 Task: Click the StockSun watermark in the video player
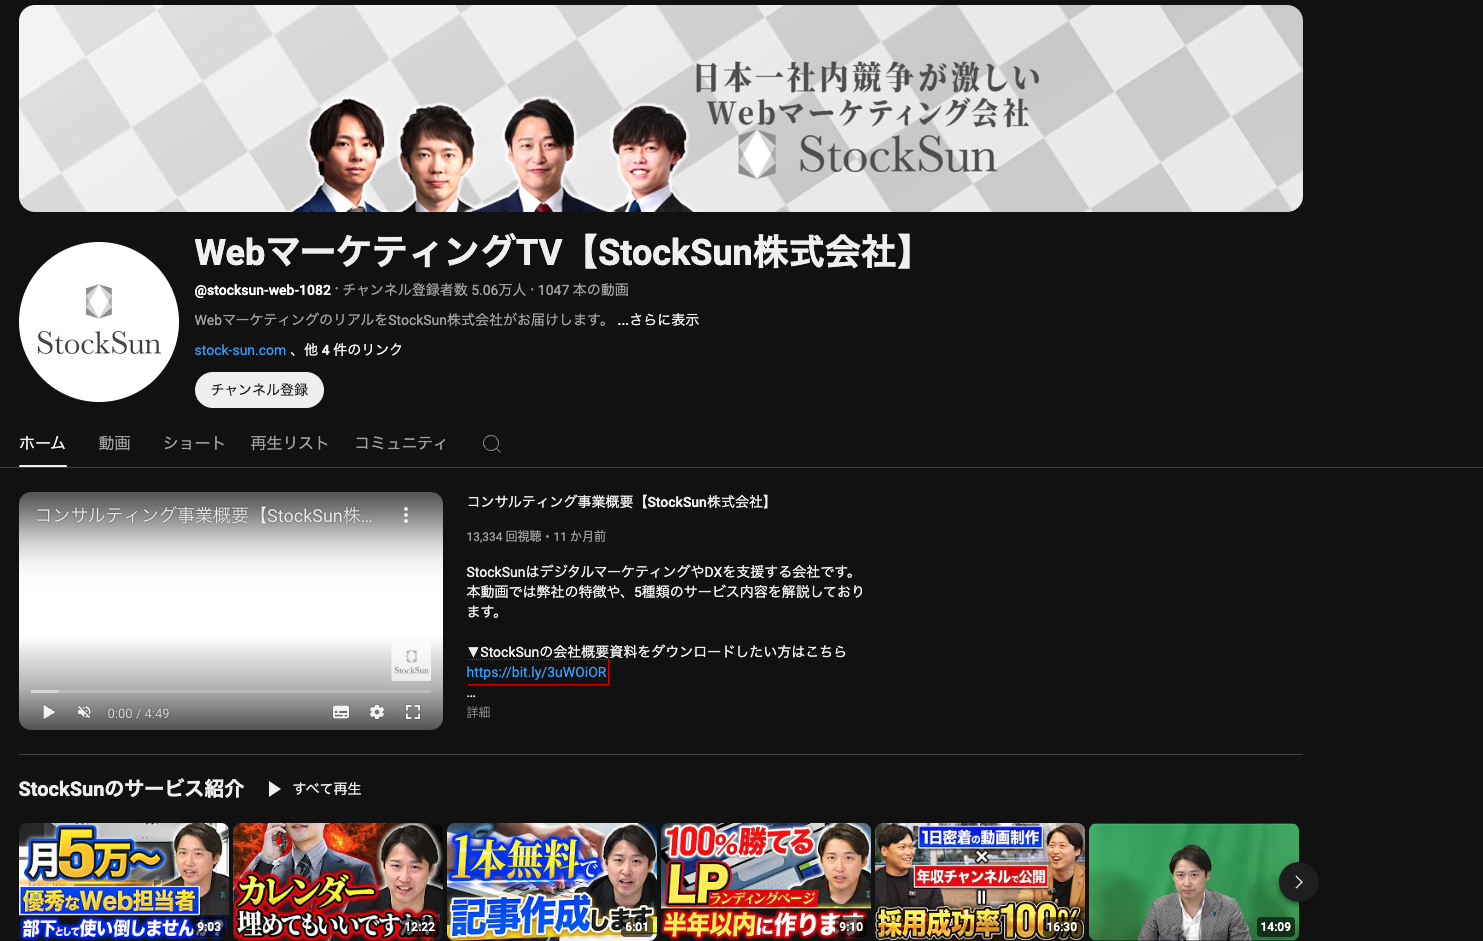pos(411,661)
